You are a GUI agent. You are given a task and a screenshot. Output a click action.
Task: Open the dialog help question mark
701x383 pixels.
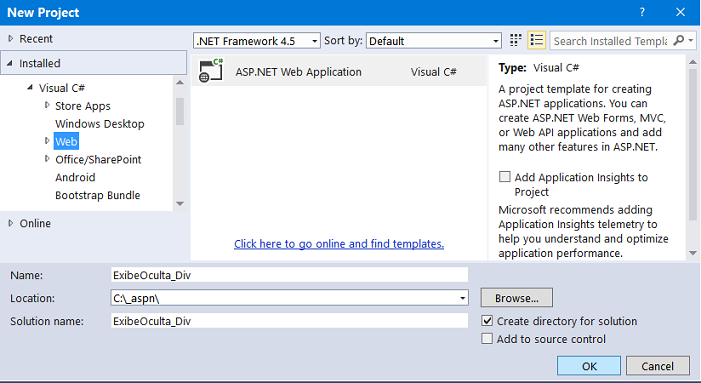point(642,12)
